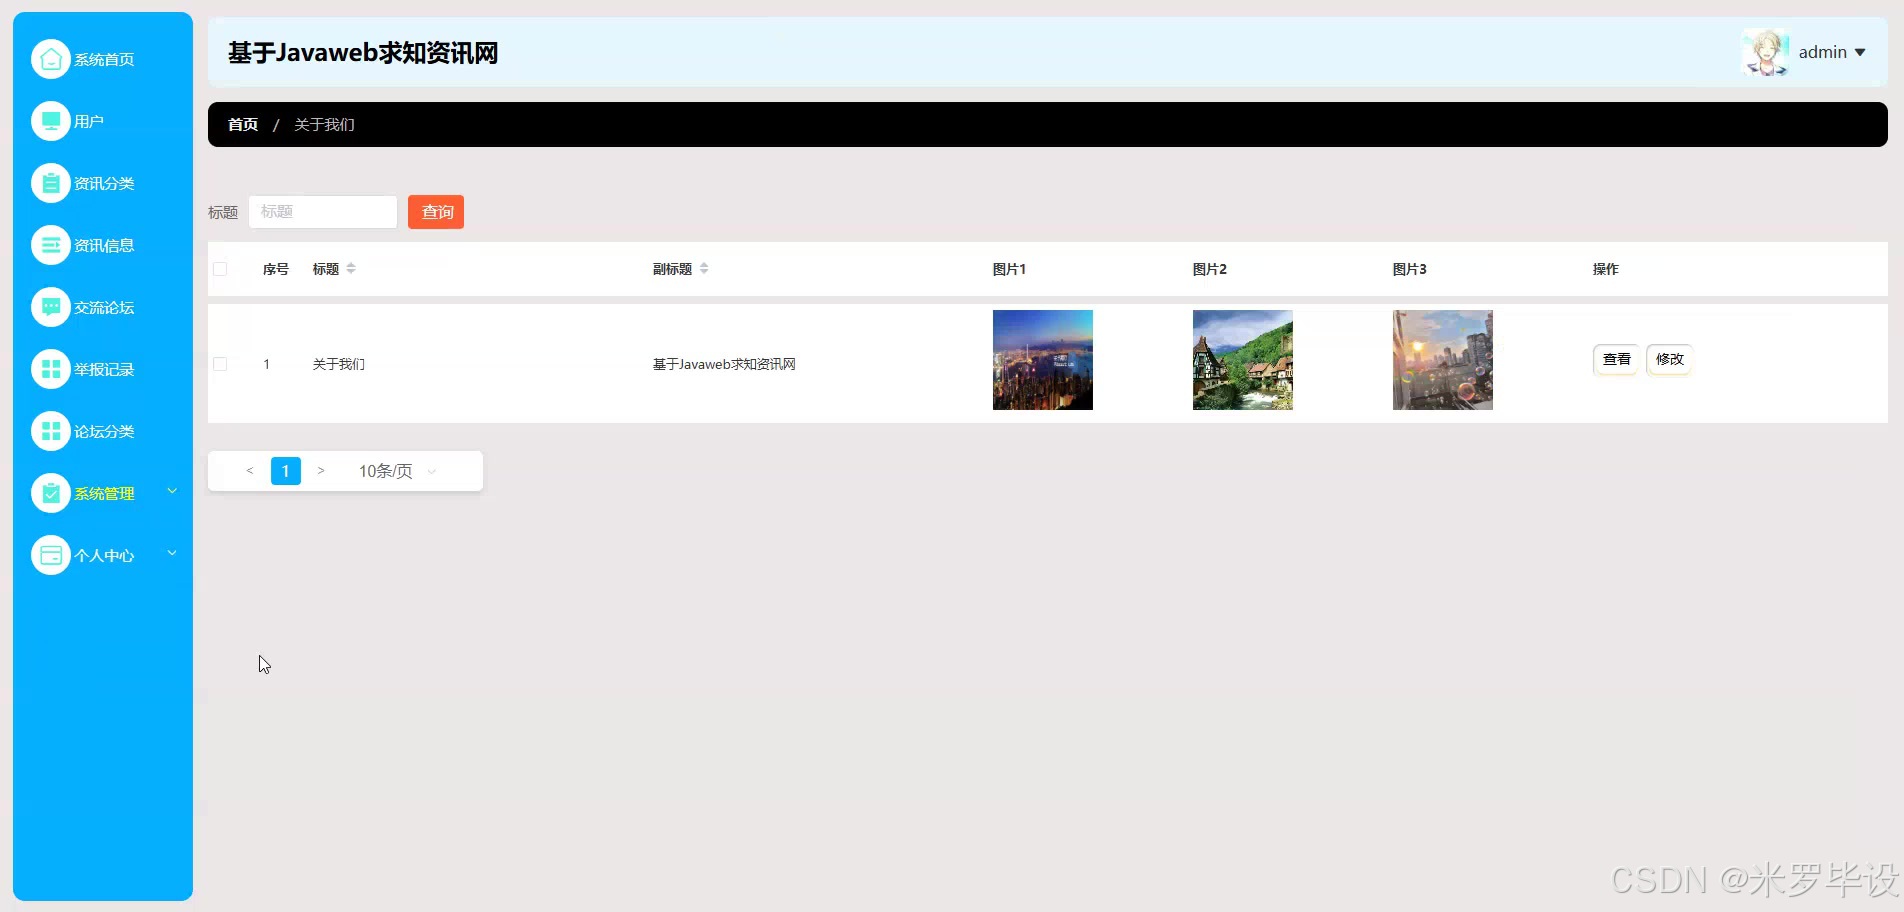Image resolution: width=1904 pixels, height=912 pixels.
Task: Click the 举报记录 grid icon
Action: 51,369
